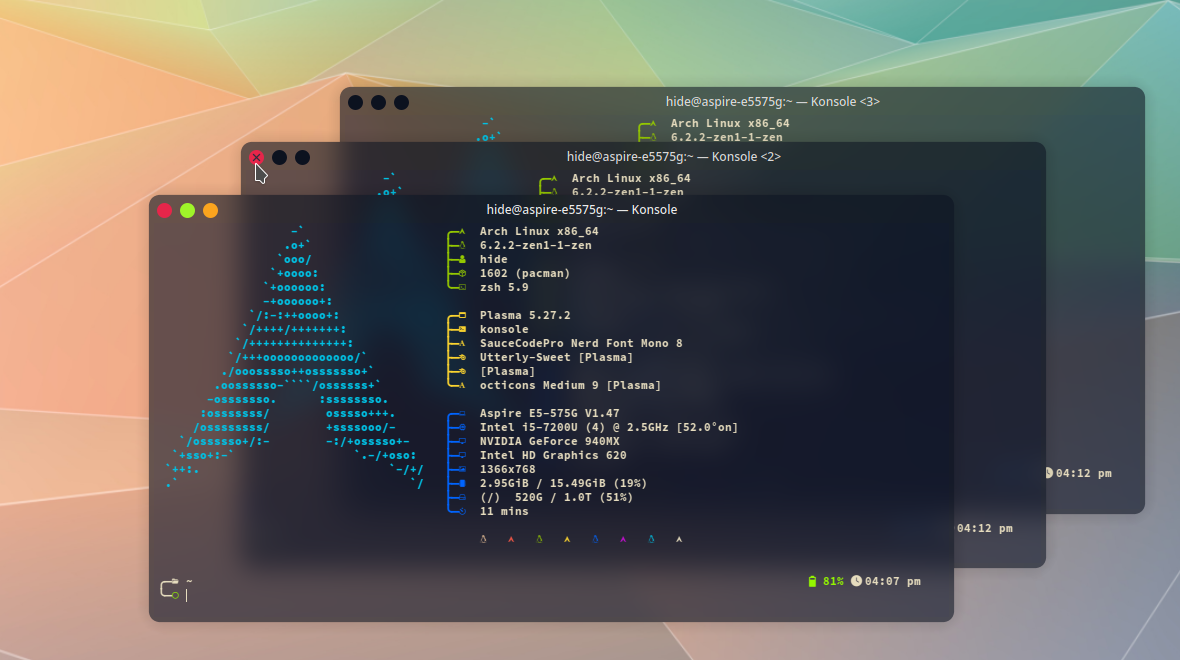Click the 'Utterly-Sweet [Plasma]' text
Viewport: 1180px width, 660px height.
(556, 357)
